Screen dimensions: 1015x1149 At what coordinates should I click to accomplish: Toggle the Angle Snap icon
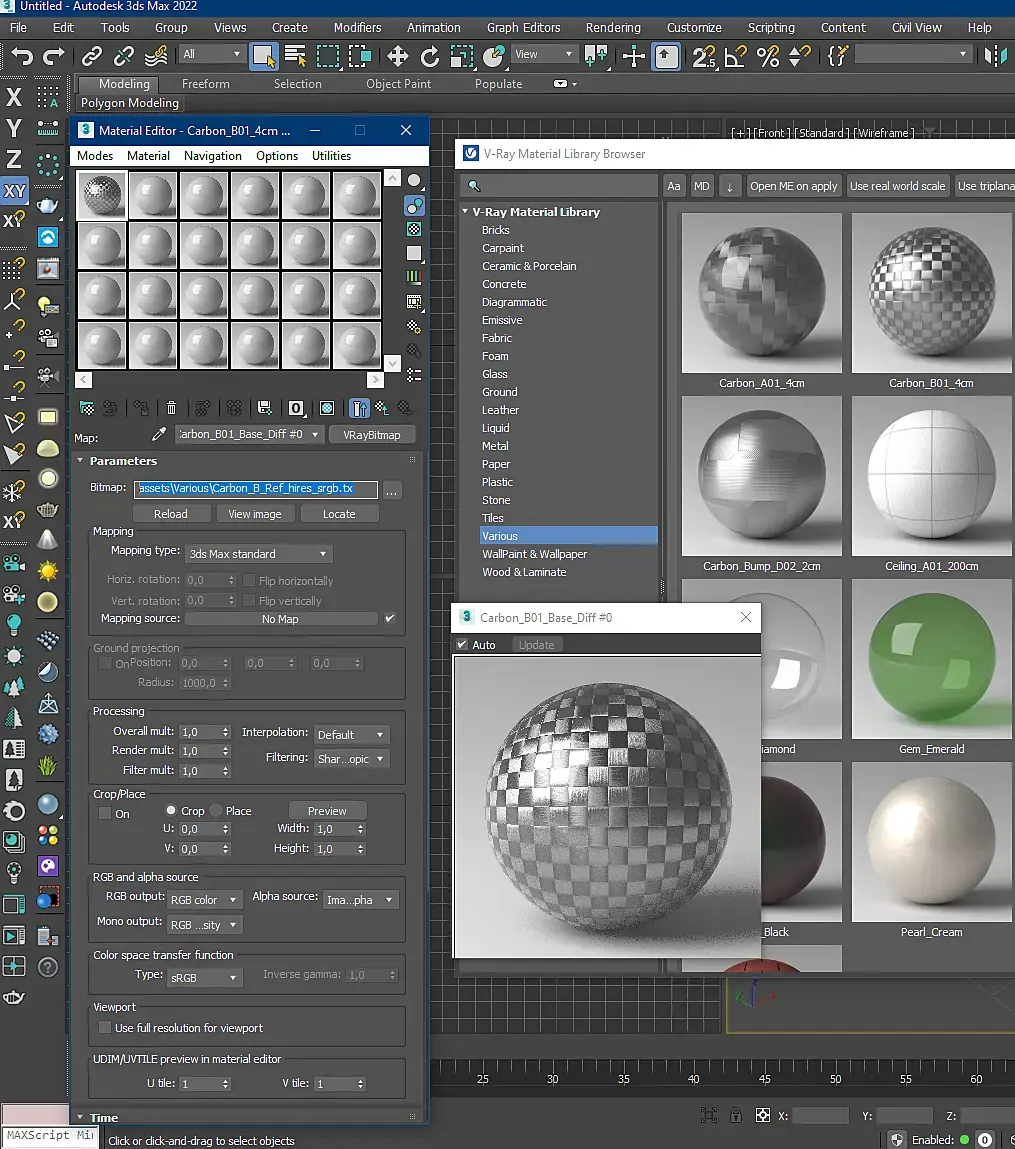(736, 56)
